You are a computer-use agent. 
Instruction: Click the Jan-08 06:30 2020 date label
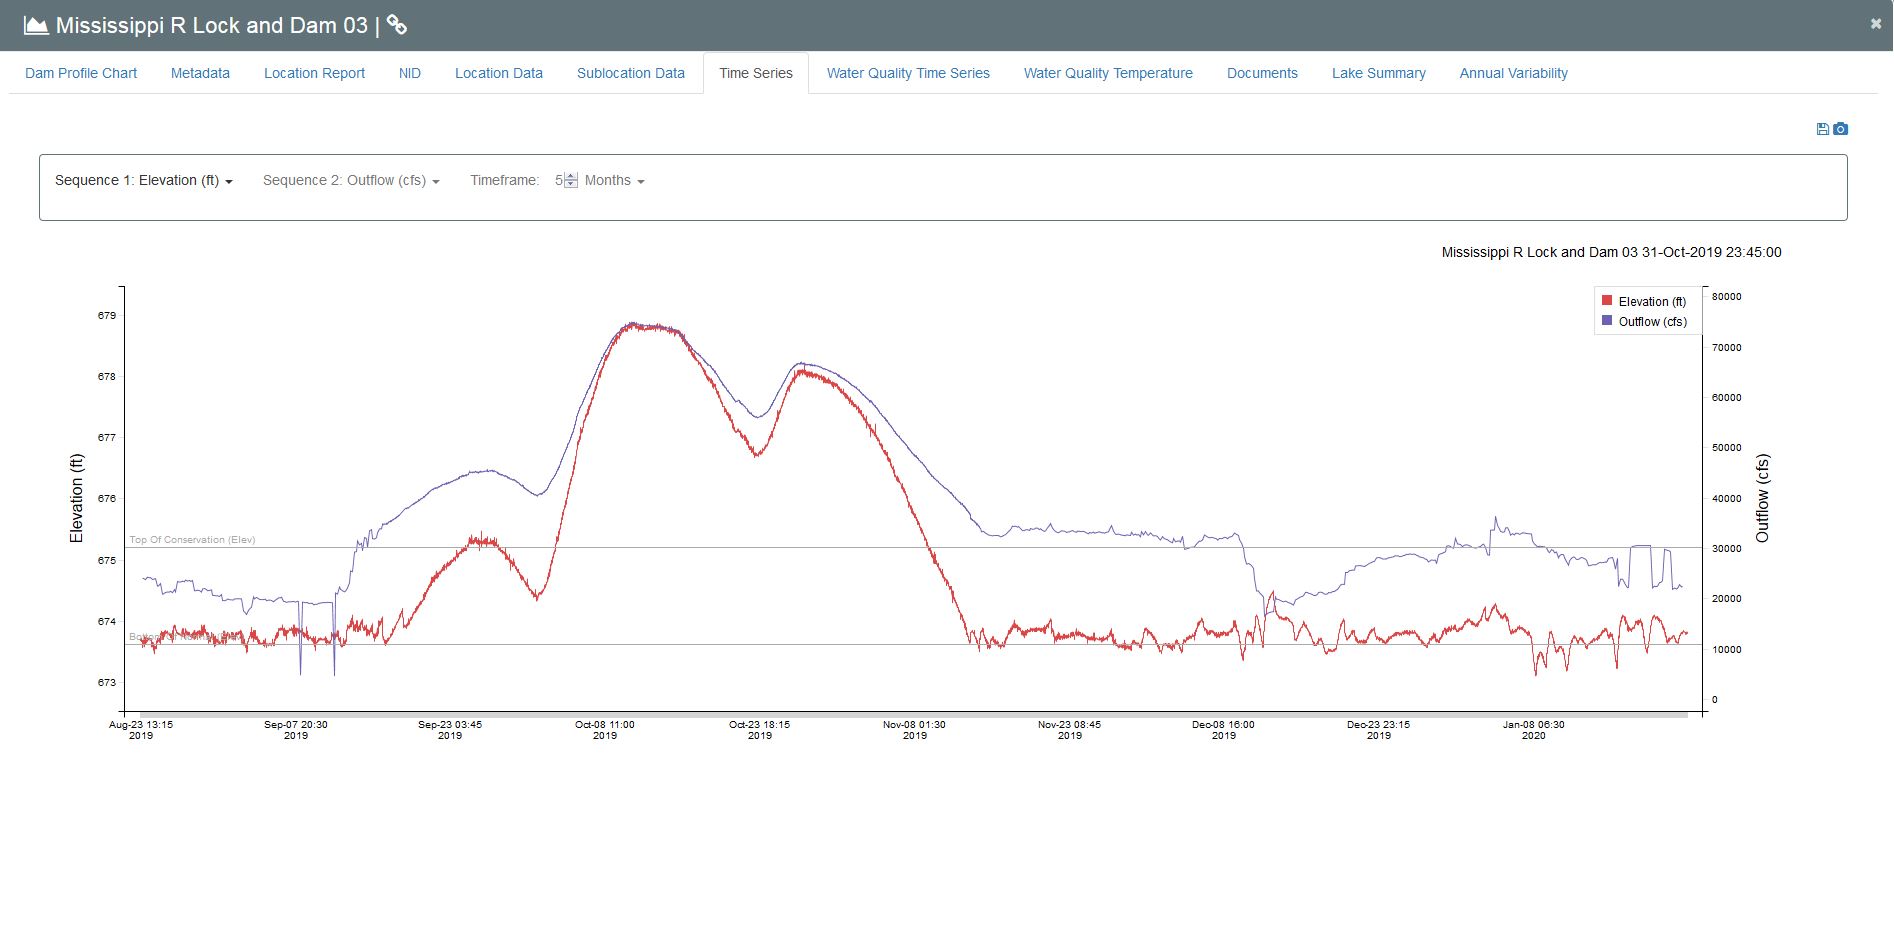click(x=1534, y=730)
